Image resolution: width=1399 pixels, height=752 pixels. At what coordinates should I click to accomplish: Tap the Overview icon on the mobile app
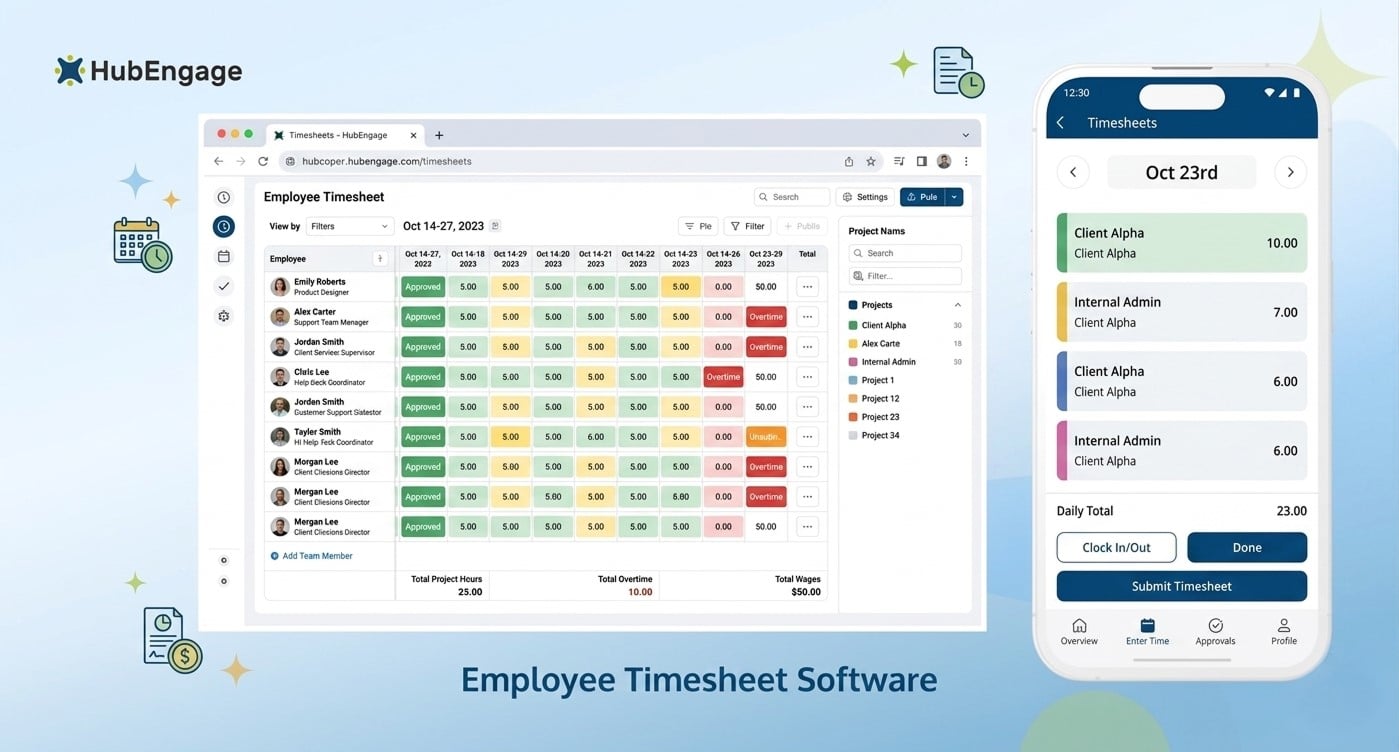pyautogui.click(x=1079, y=632)
